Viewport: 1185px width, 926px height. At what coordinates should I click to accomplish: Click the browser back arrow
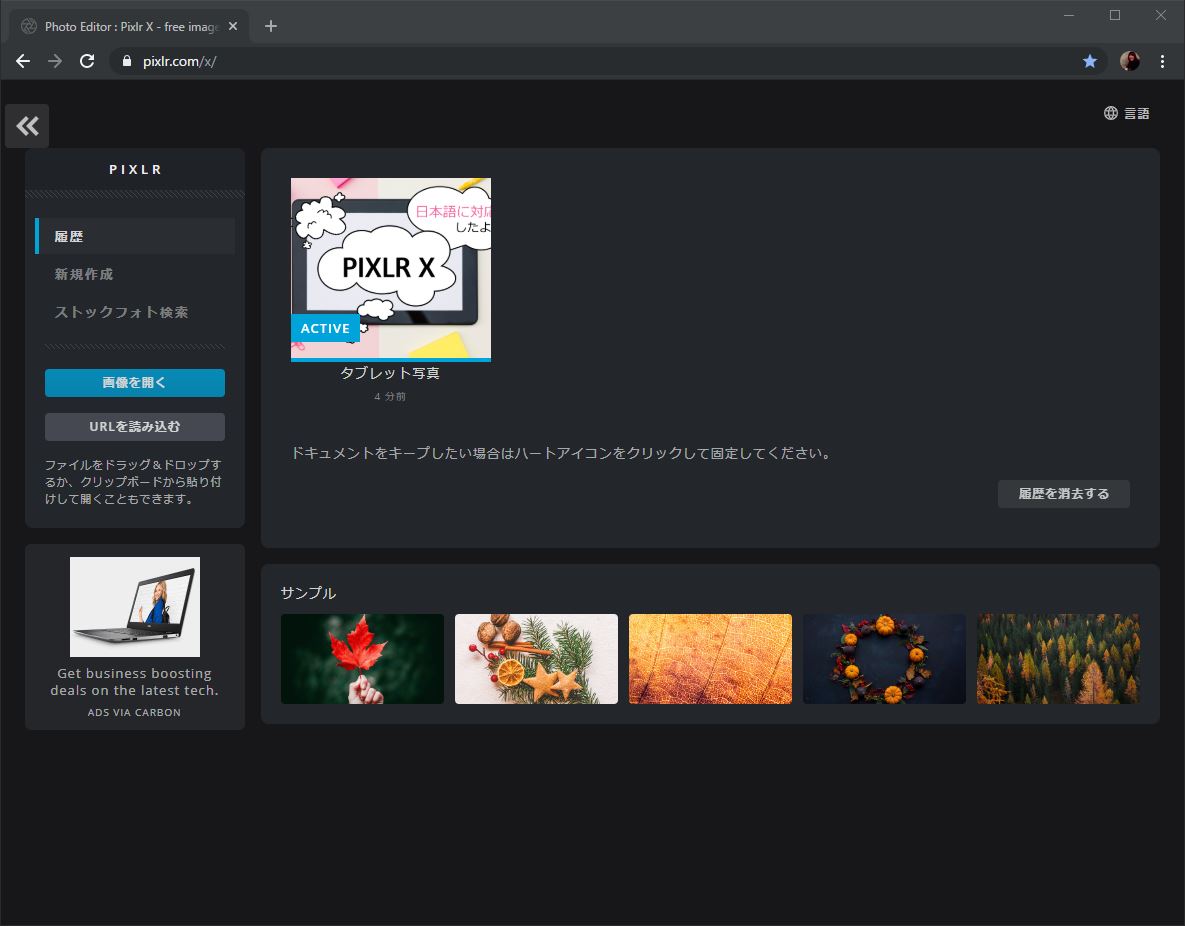point(23,61)
